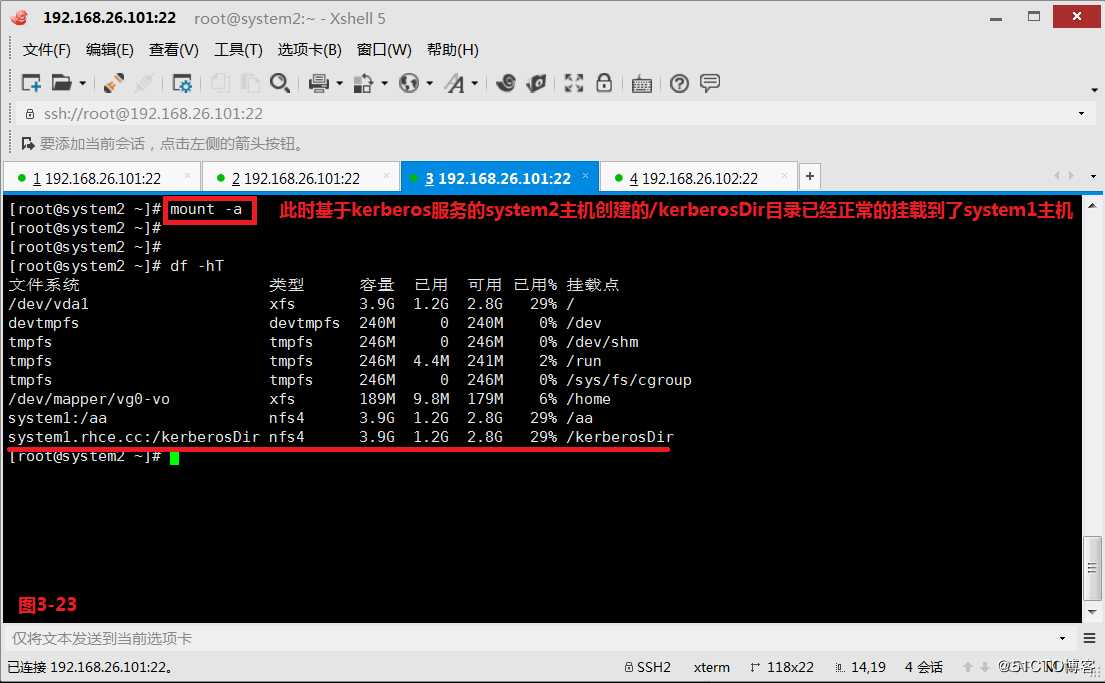Open the dropdown arrow beside Open folder
The width and height of the screenshot is (1105, 683).
tap(82, 83)
